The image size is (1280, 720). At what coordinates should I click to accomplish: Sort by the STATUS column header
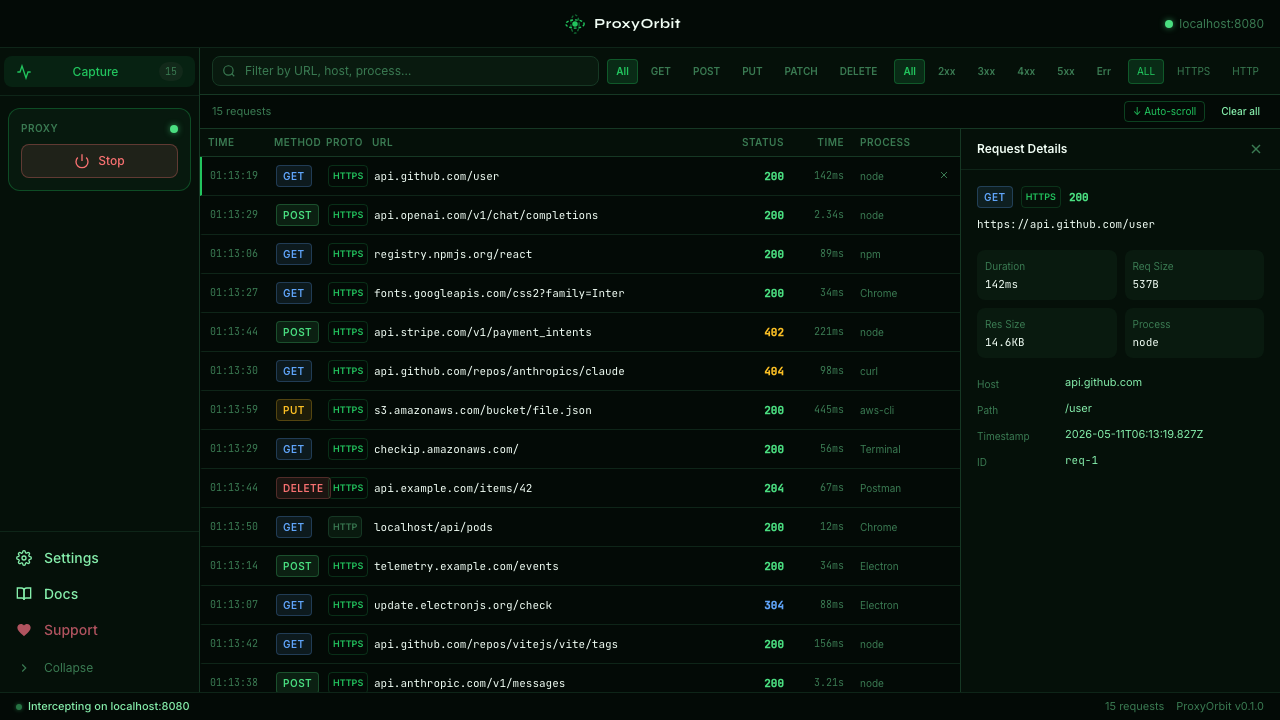click(x=763, y=143)
